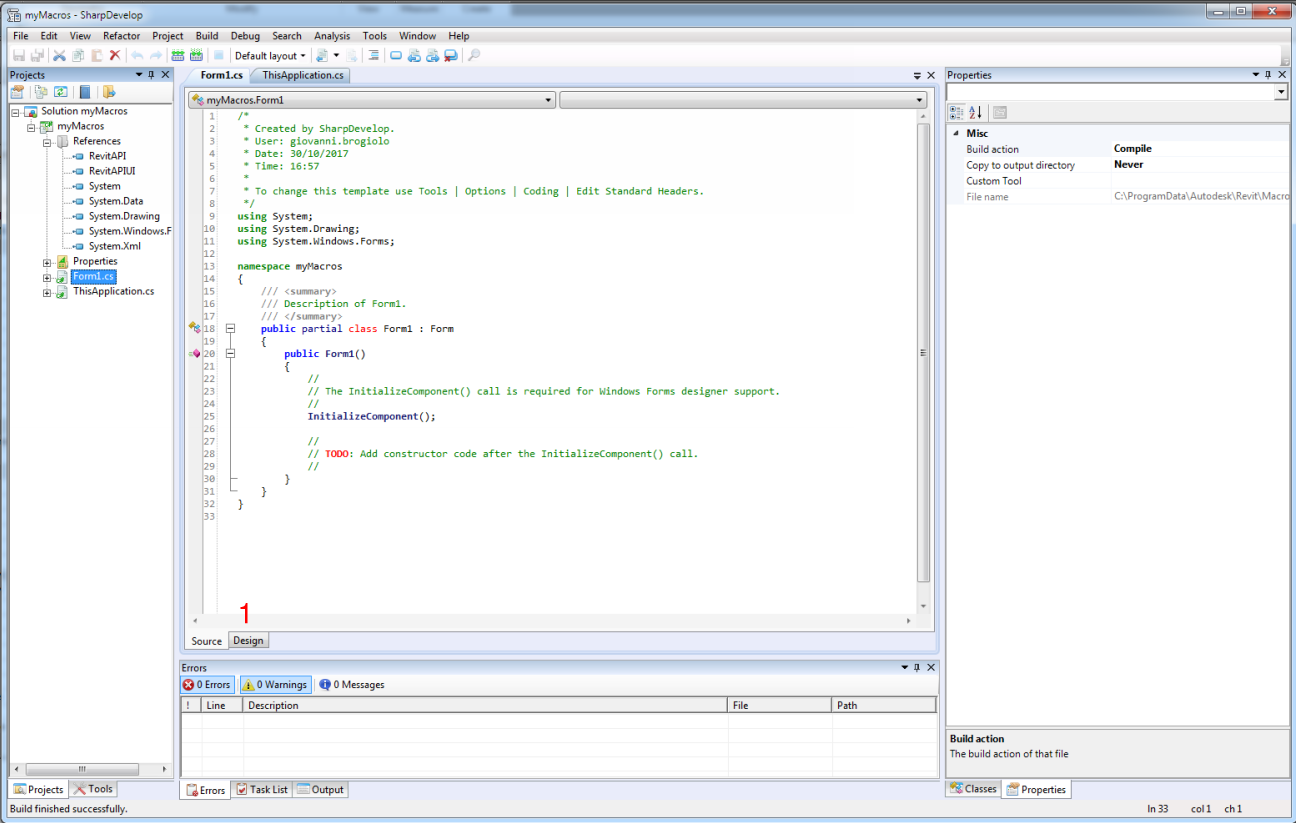Viewport: 1296px width, 823px height.
Task: Cut selected code with the Cut toolbar icon
Action: point(58,55)
